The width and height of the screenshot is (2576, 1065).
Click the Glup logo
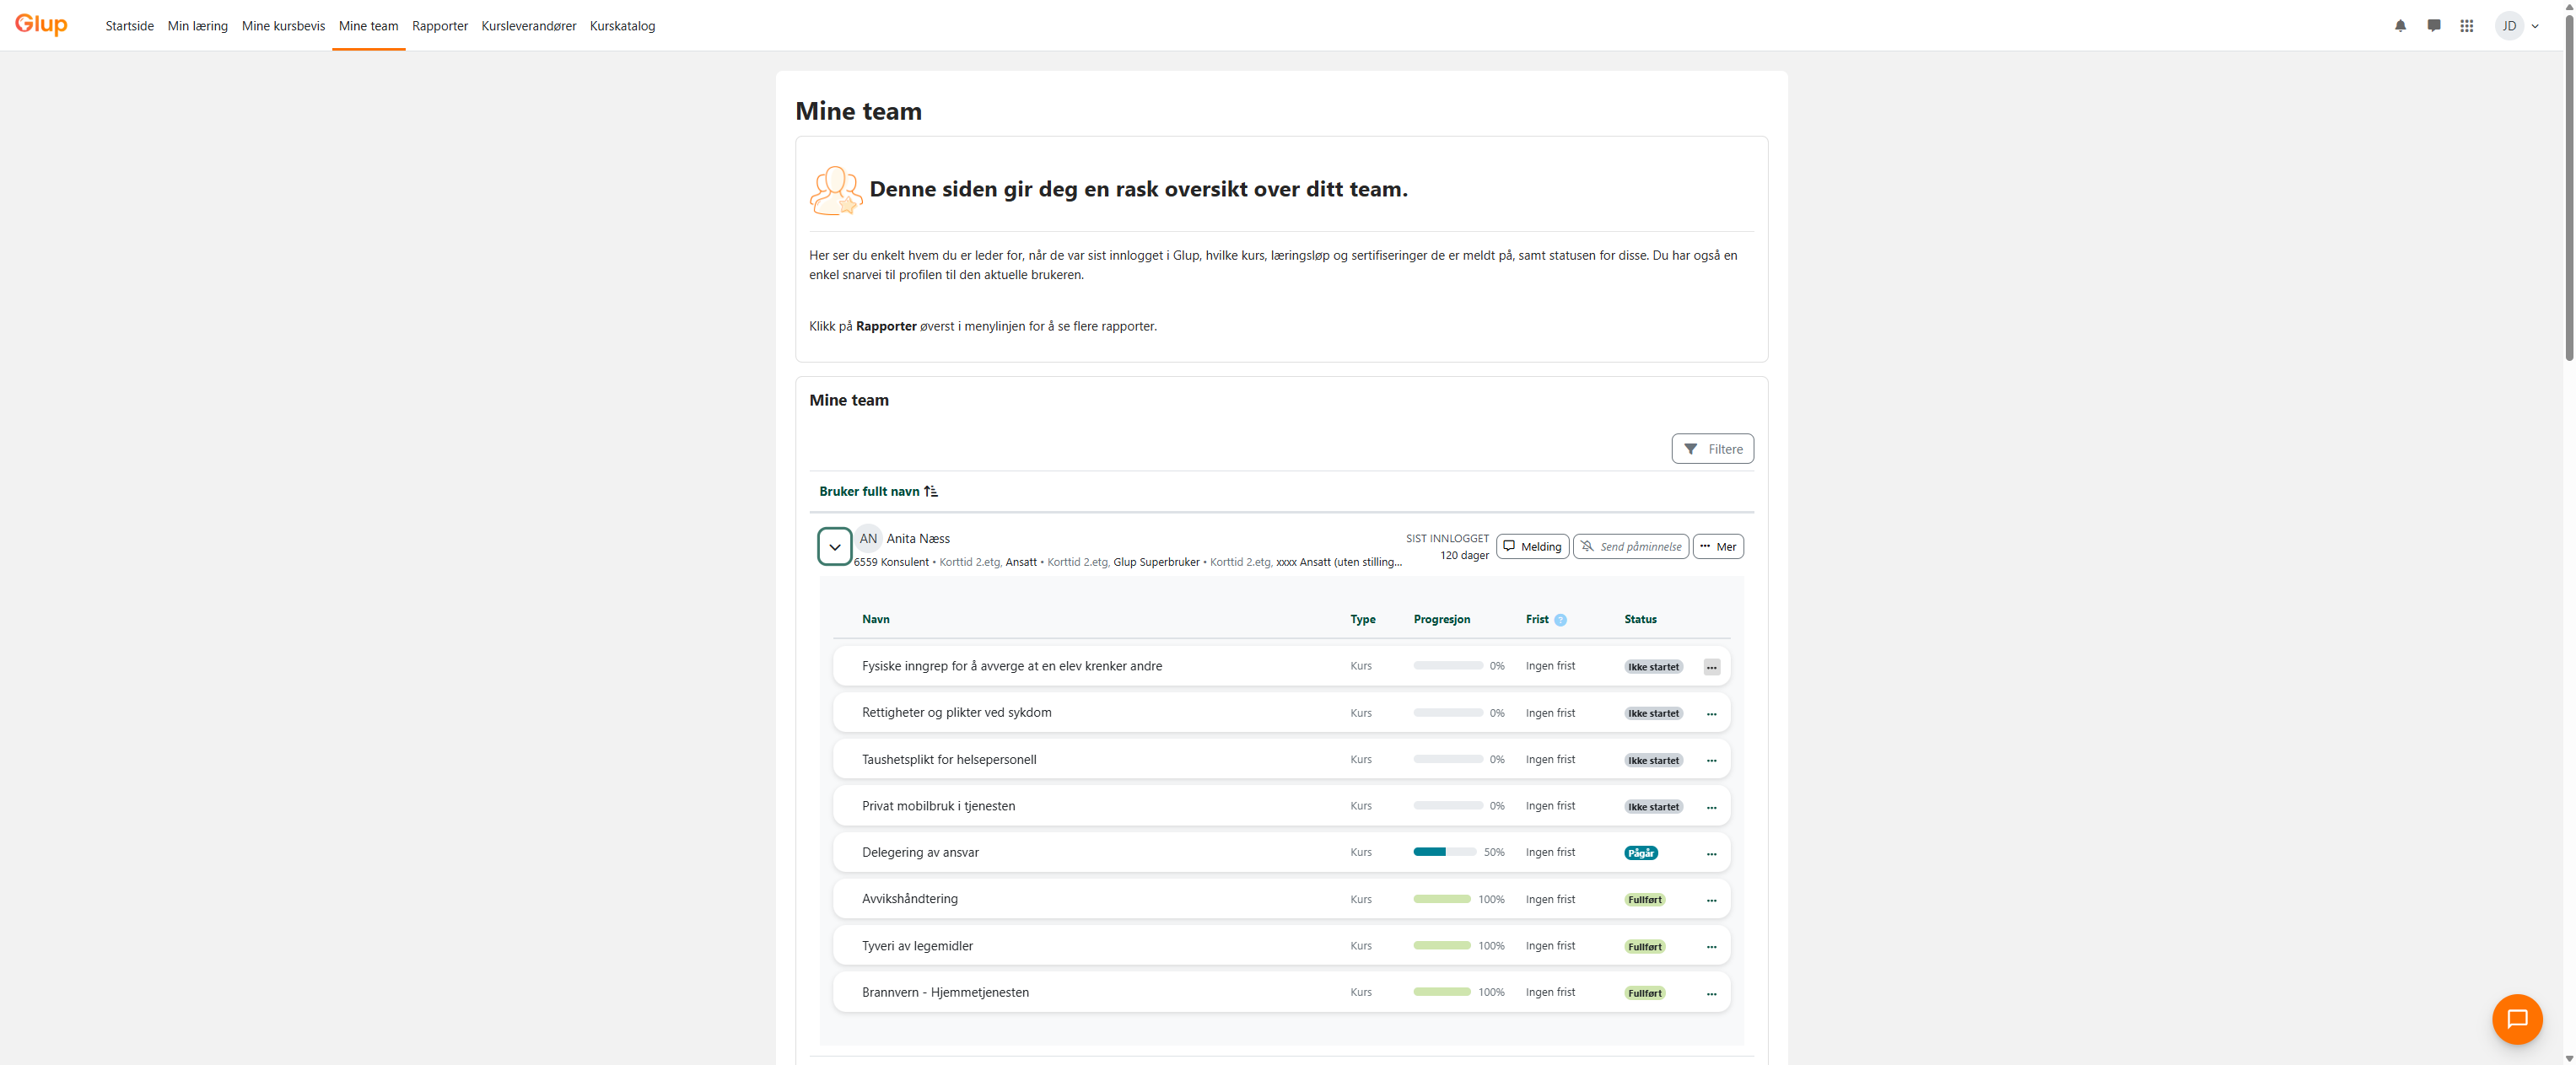tap(41, 24)
